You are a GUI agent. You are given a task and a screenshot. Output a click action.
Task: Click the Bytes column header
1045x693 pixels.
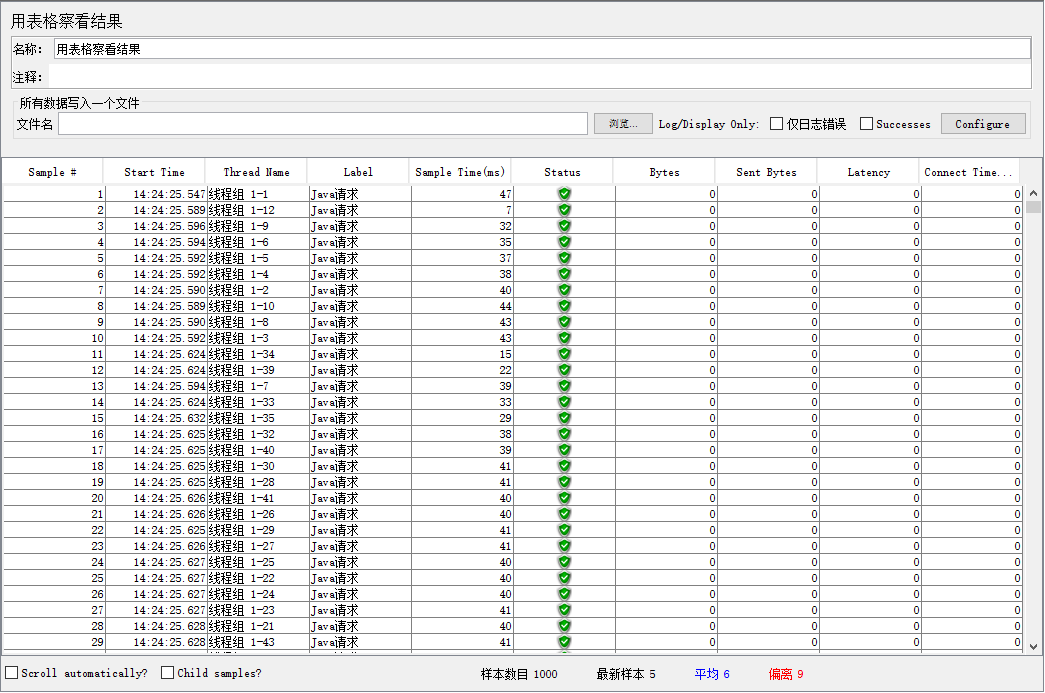coord(664,172)
